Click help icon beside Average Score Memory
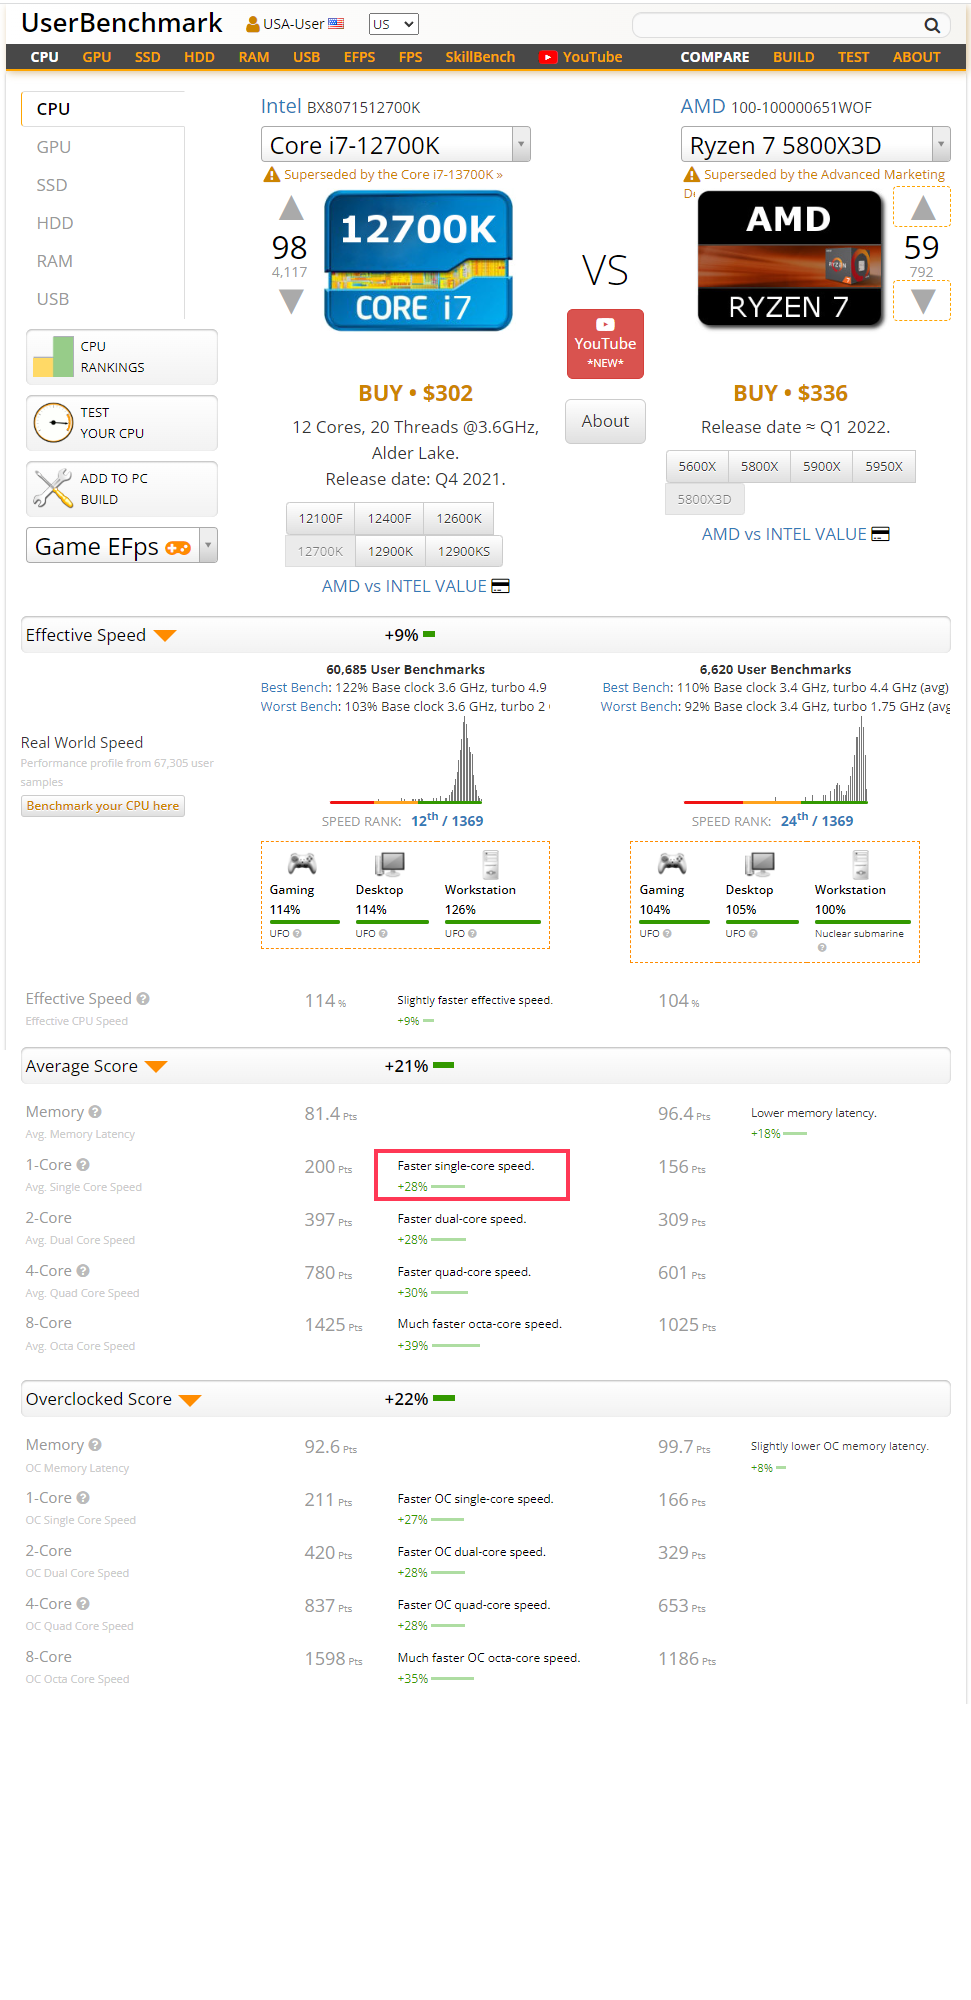The image size is (971, 2000). tap(95, 1112)
